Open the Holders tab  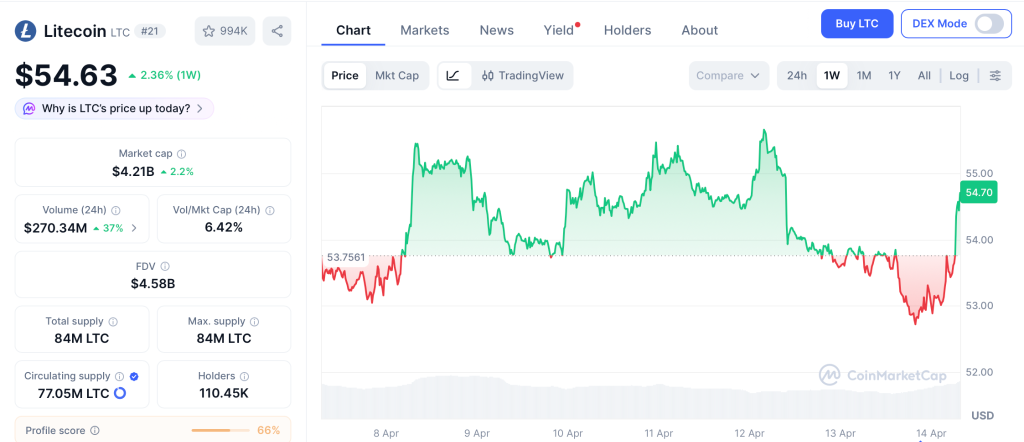coord(627,30)
